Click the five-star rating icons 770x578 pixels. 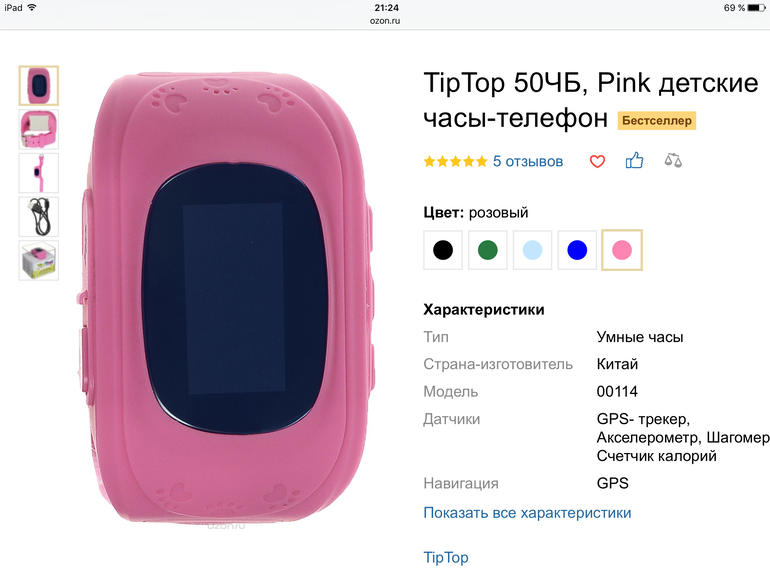tap(455, 161)
